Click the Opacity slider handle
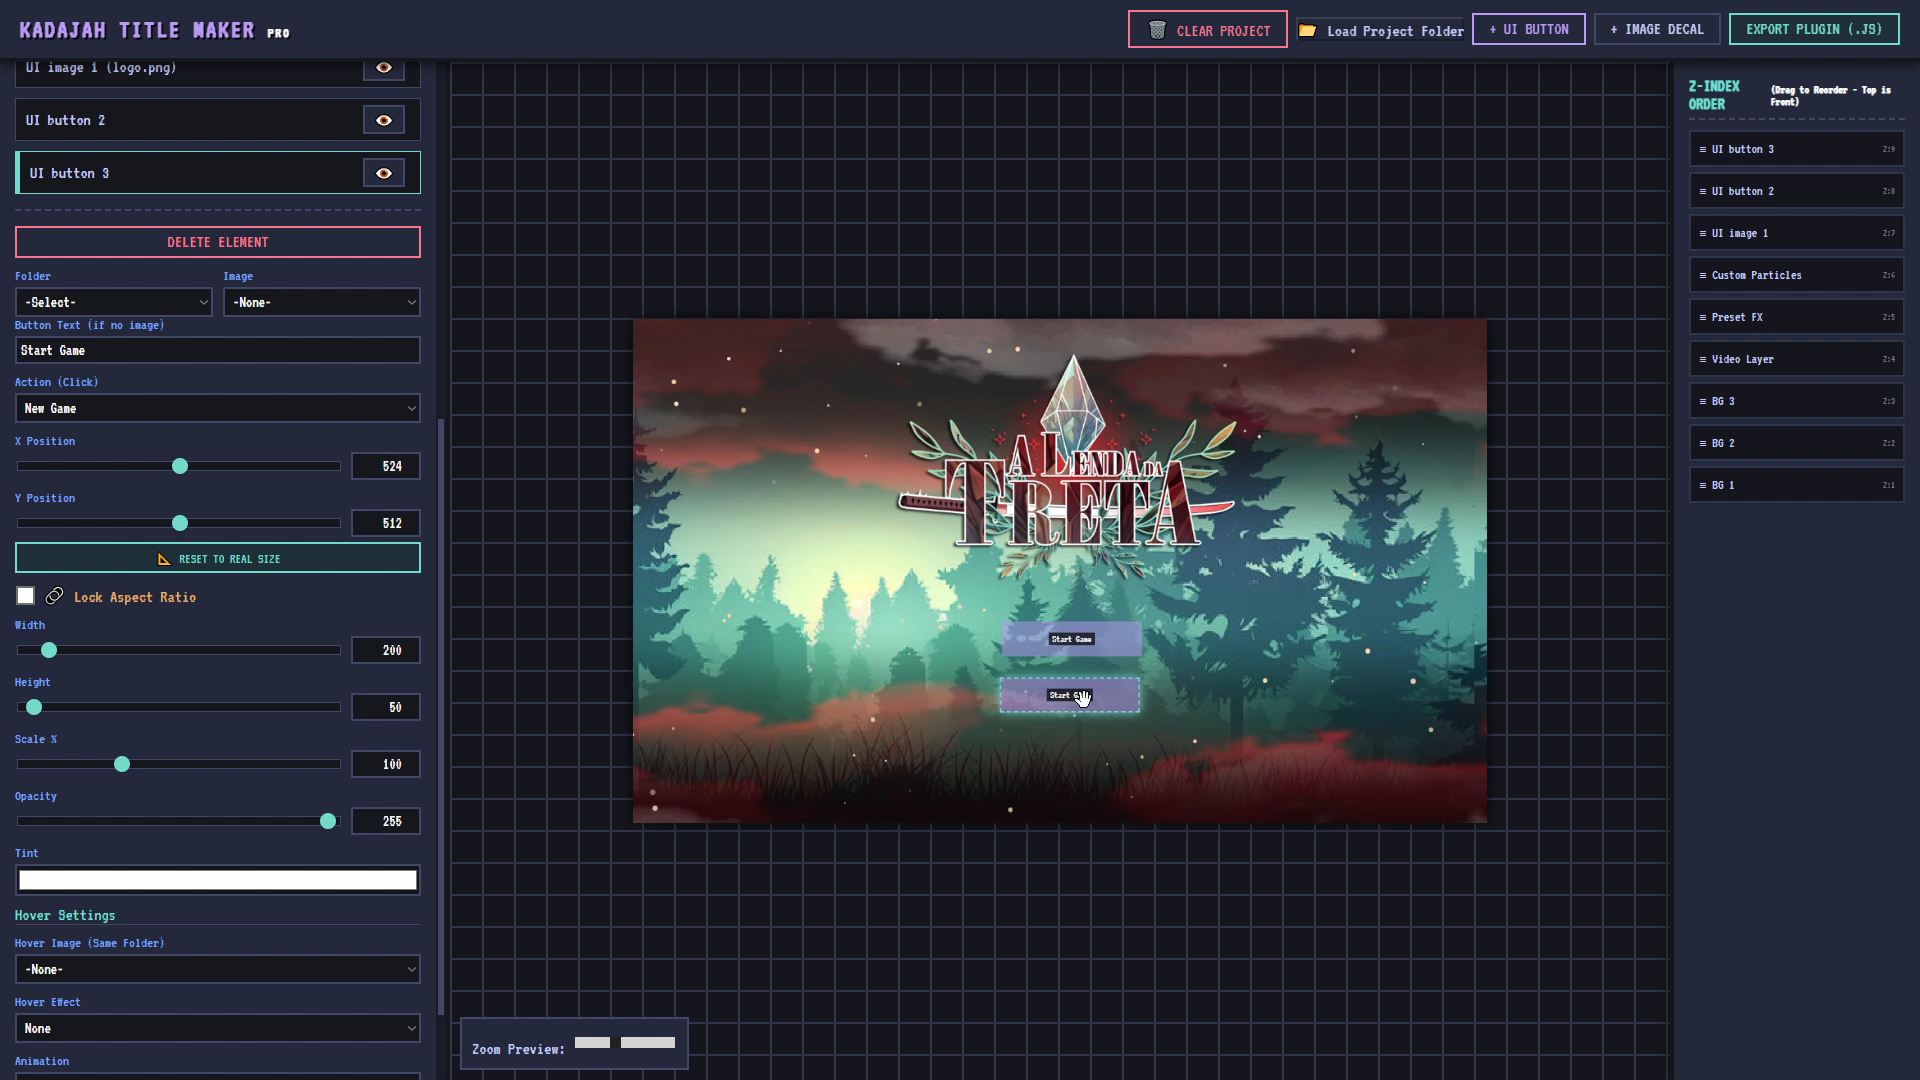Image resolution: width=1920 pixels, height=1080 pixels. tap(328, 821)
